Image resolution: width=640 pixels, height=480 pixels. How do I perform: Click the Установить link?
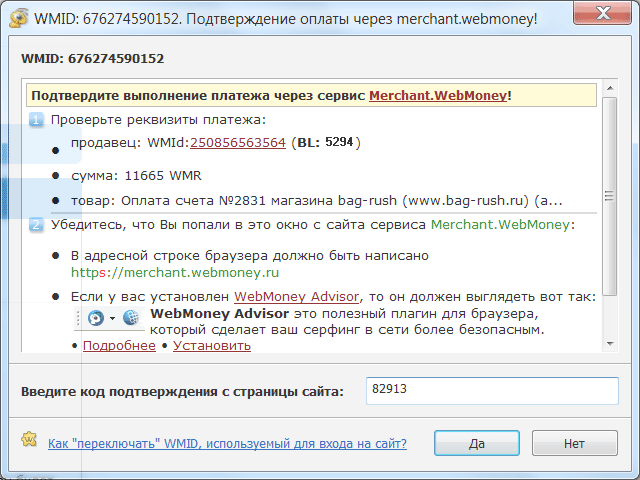click(x=212, y=345)
